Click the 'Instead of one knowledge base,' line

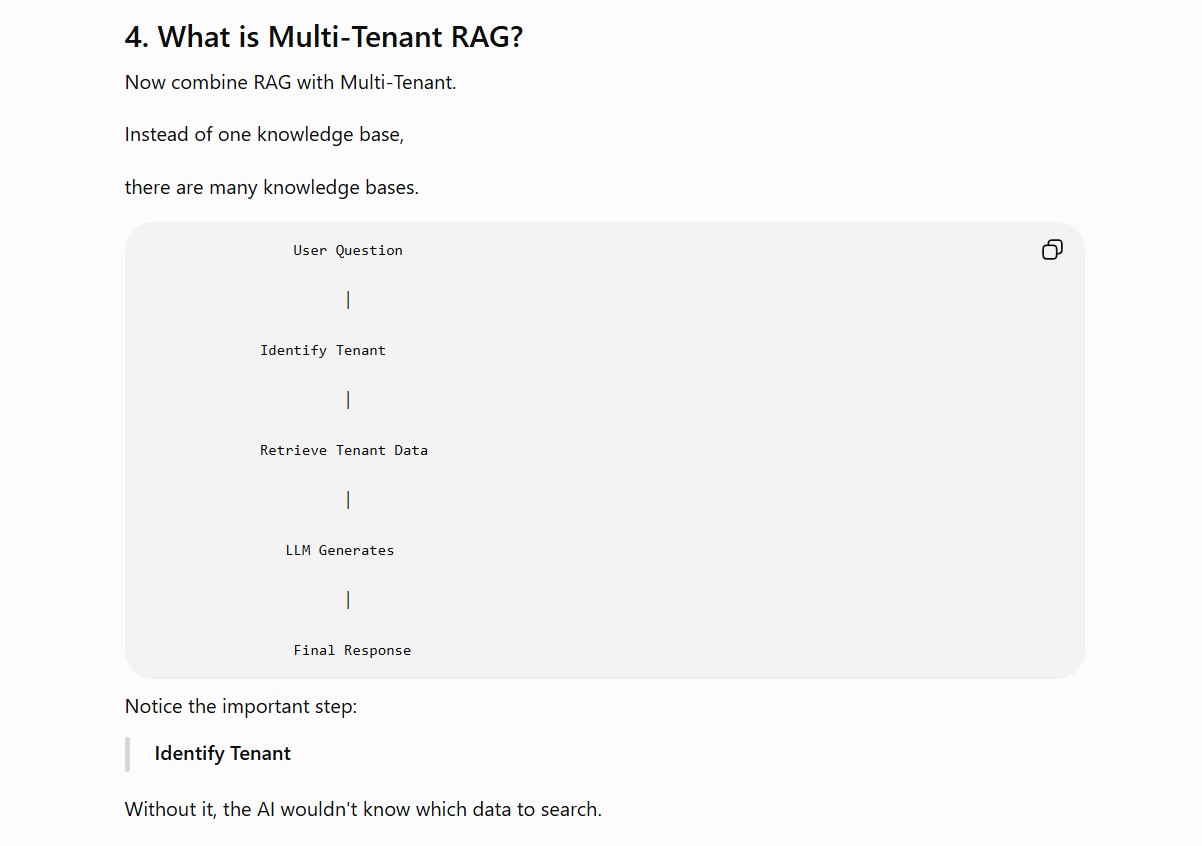(x=264, y=134)
